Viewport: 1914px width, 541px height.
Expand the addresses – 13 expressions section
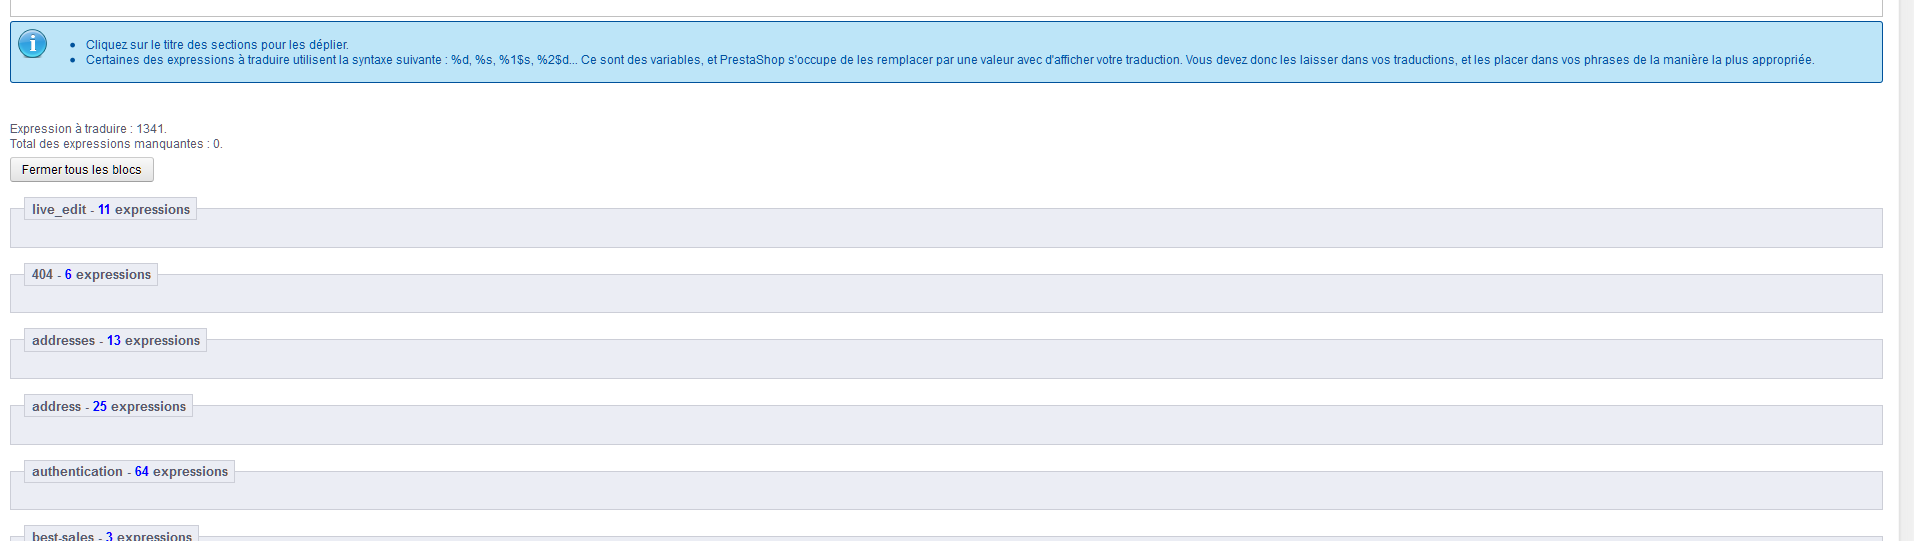pyautogui.click(x=116, y=340)
